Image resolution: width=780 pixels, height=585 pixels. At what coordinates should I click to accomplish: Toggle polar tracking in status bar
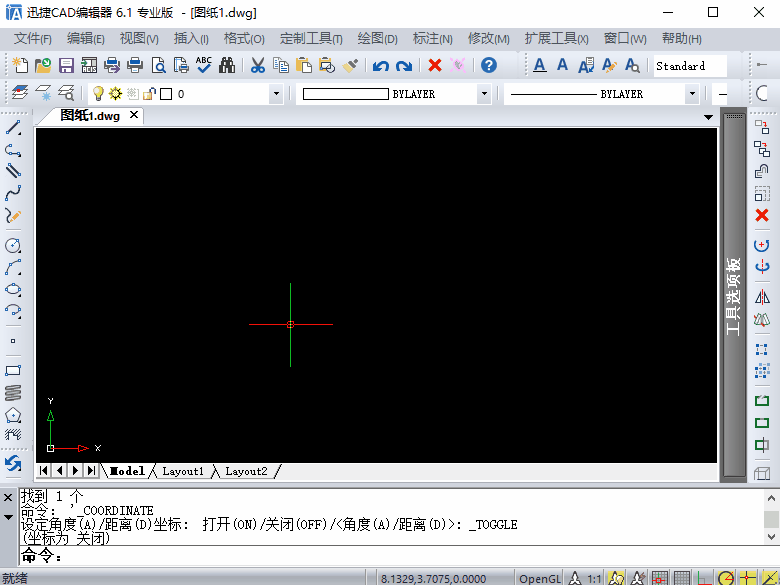(x=726, y=579)
